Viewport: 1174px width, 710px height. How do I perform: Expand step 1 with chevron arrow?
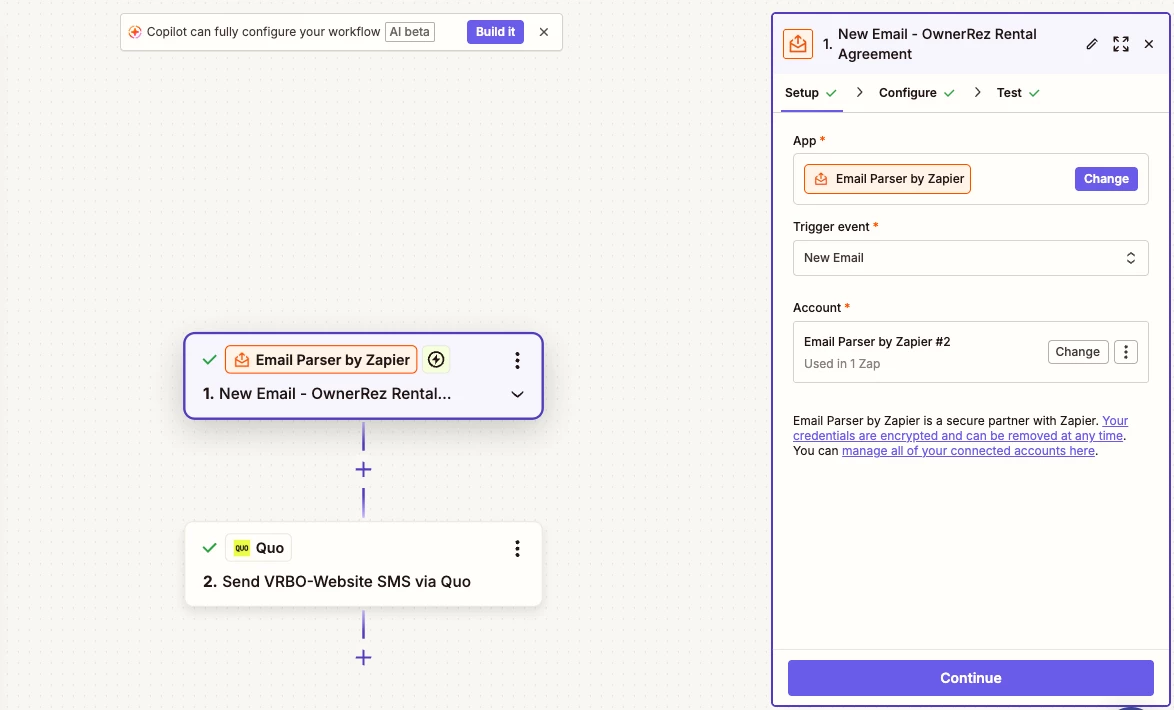(x=517, y=394)
